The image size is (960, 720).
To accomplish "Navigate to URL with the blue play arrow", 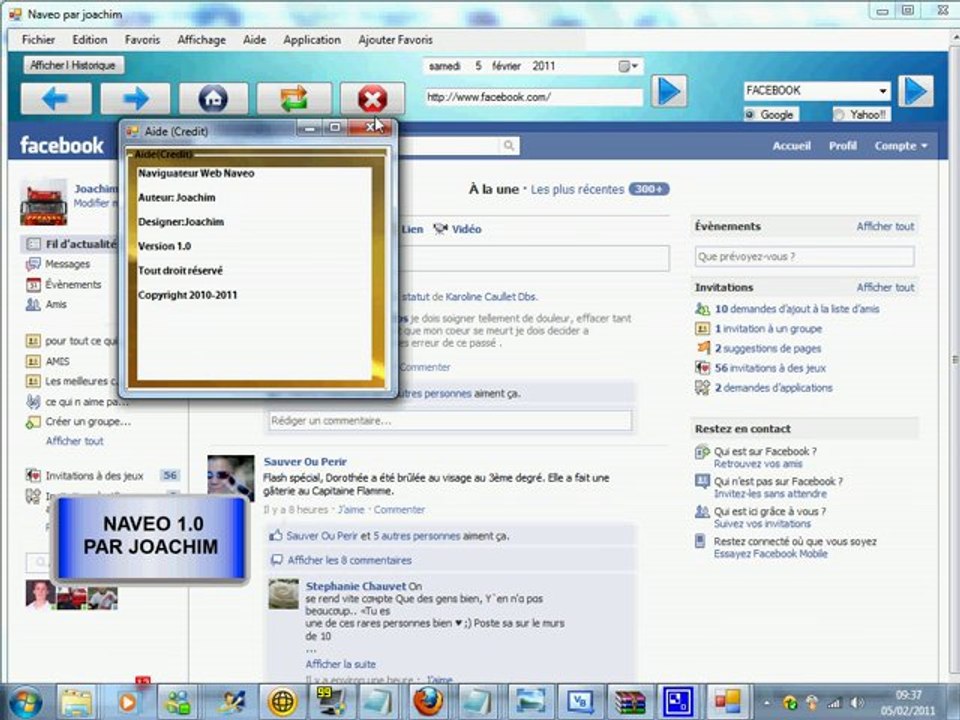I will point(669,91).
